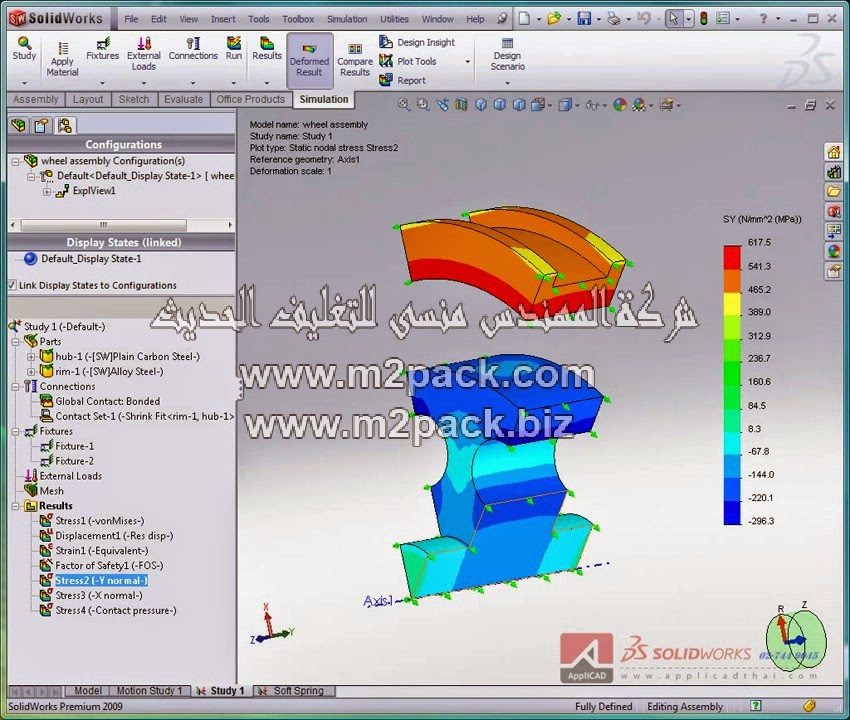The image size is (850, 720).
Task: Click the Save toolbar icon
Action: (x=584, y=19)
